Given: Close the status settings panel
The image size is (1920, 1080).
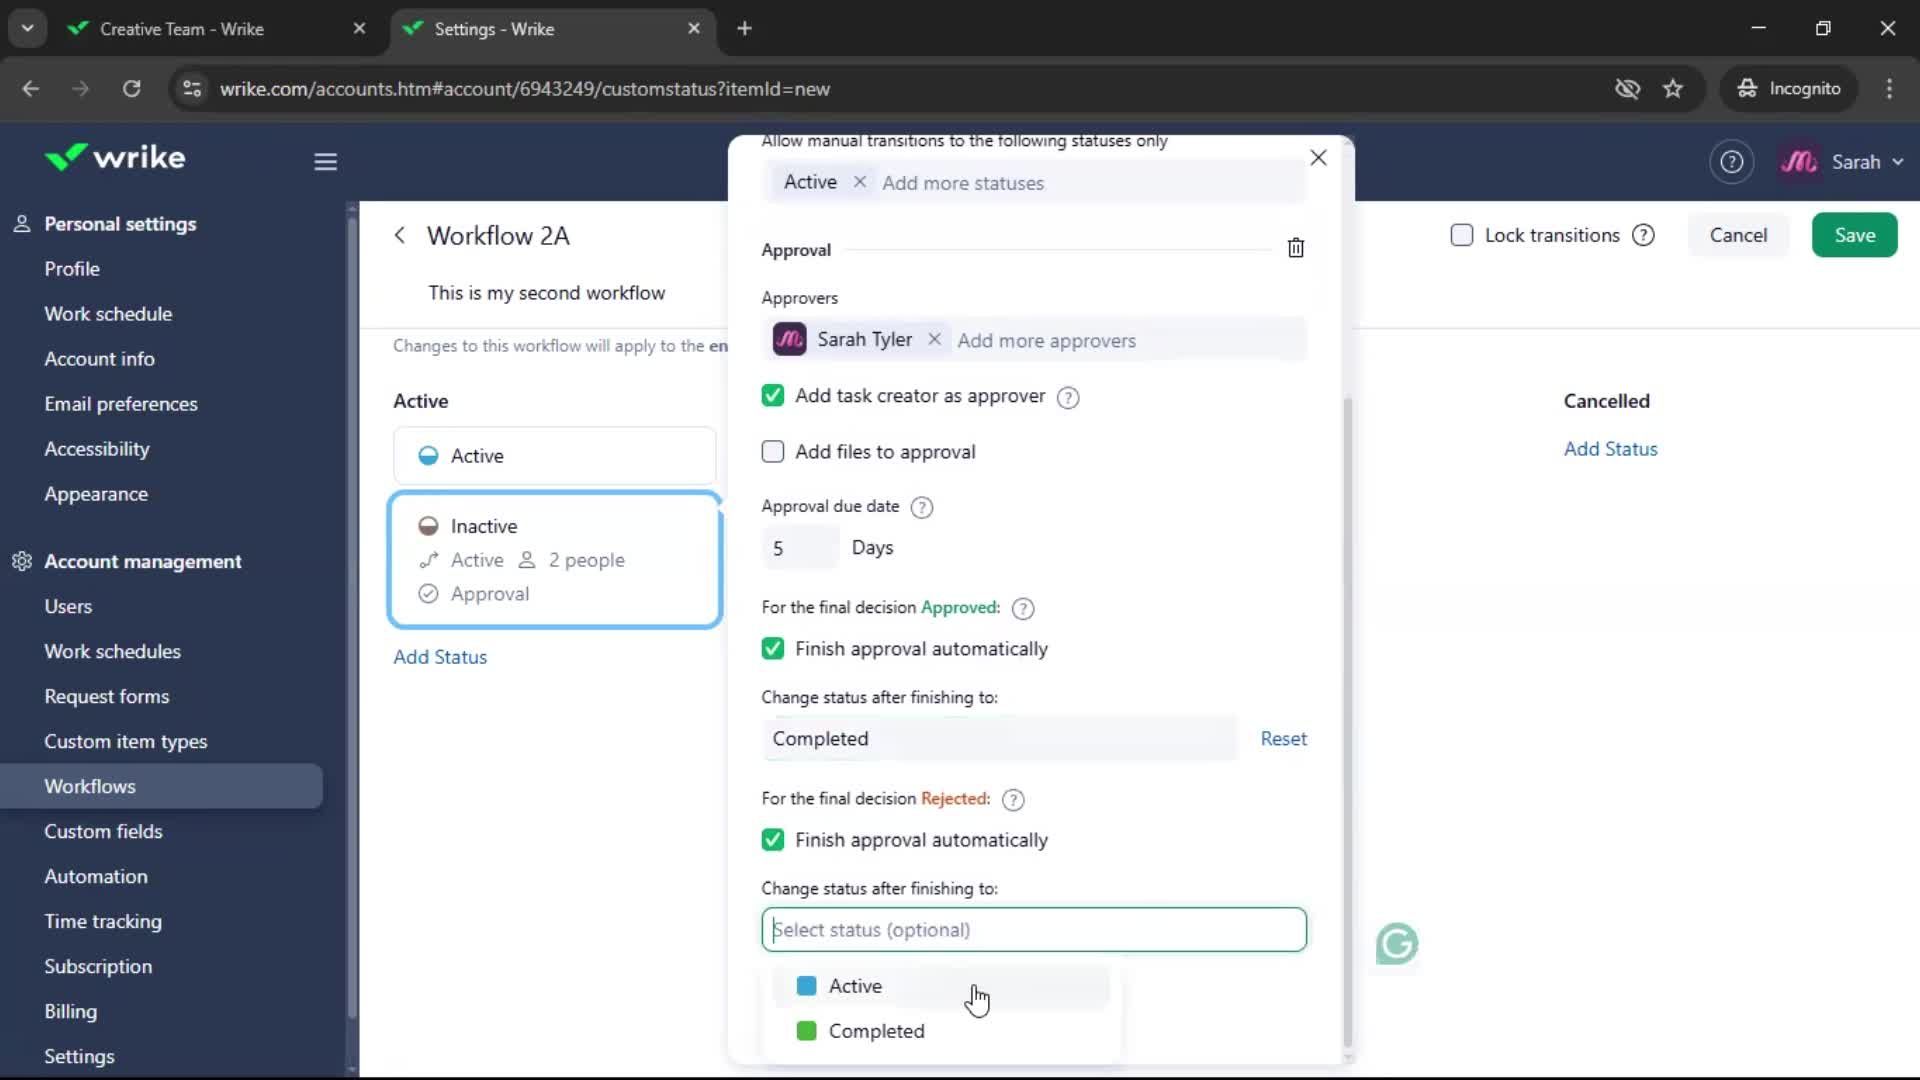Looking at the screenshot, I should (1318, 158).
